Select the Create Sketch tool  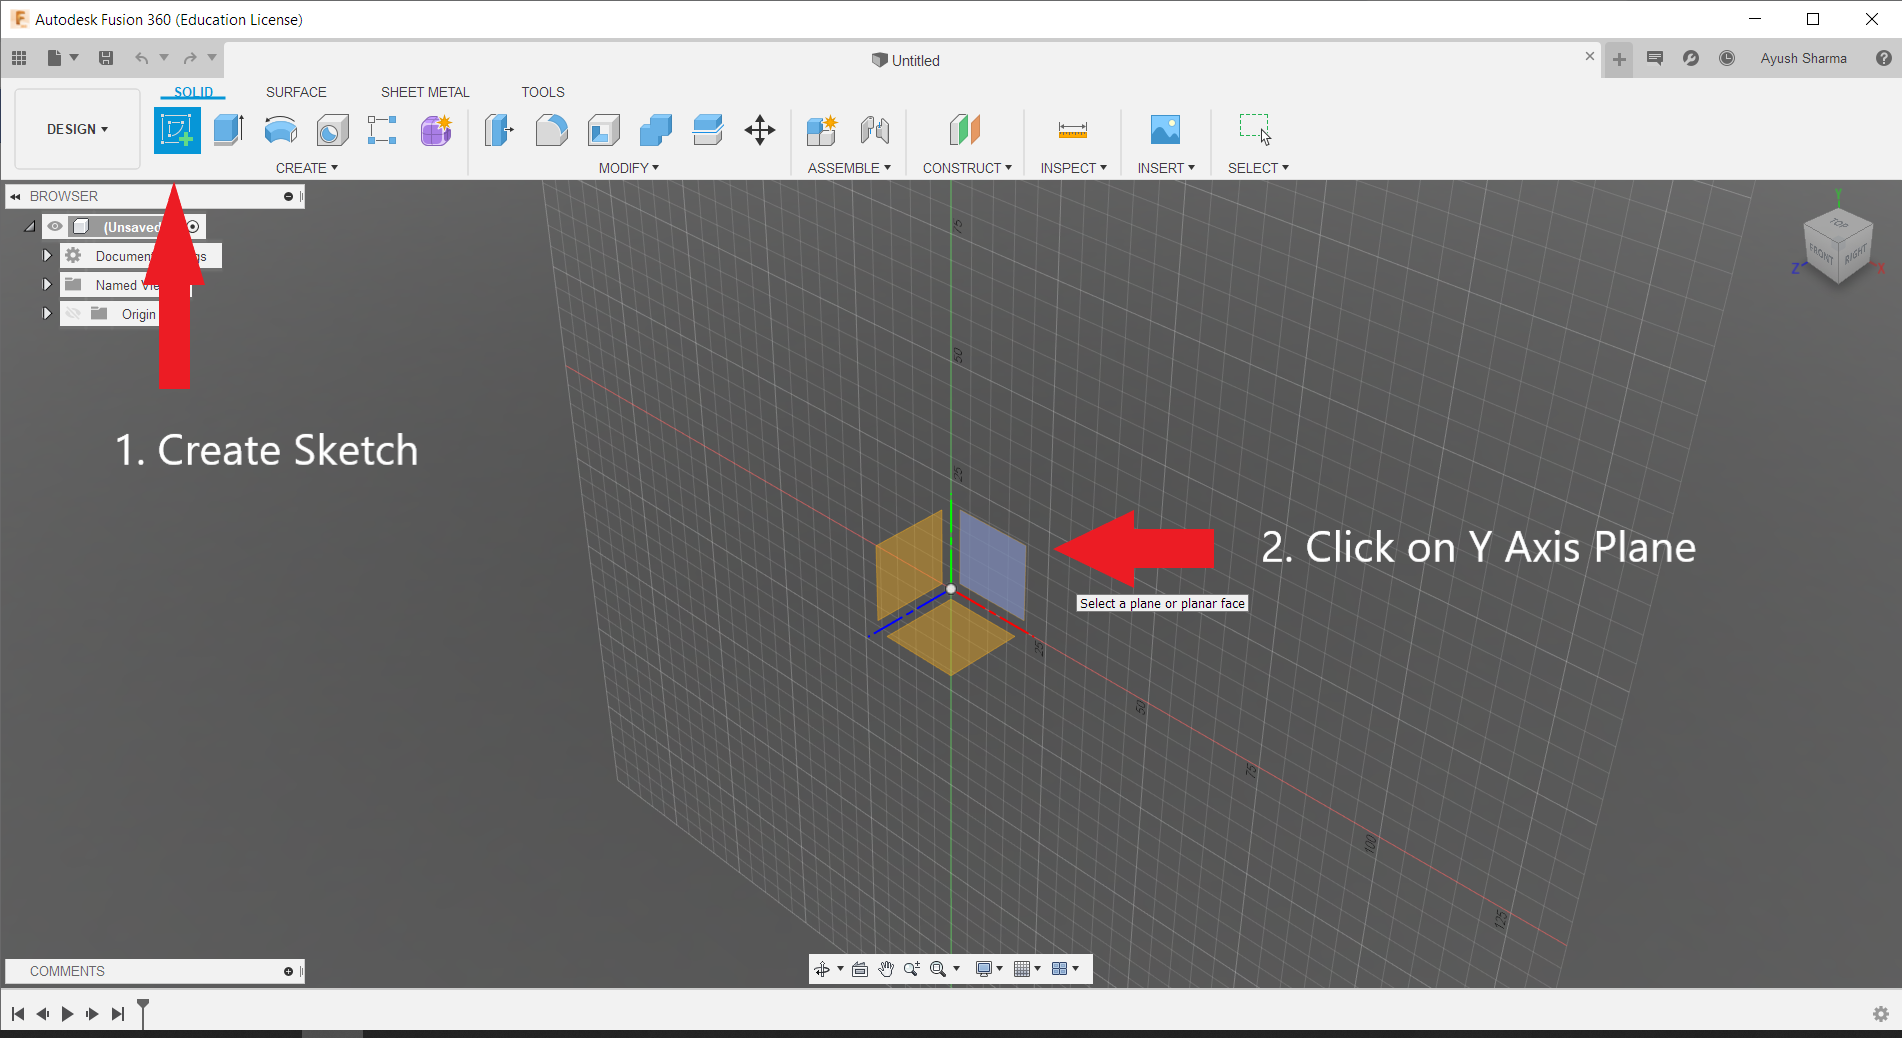click(x=177, y=130)
